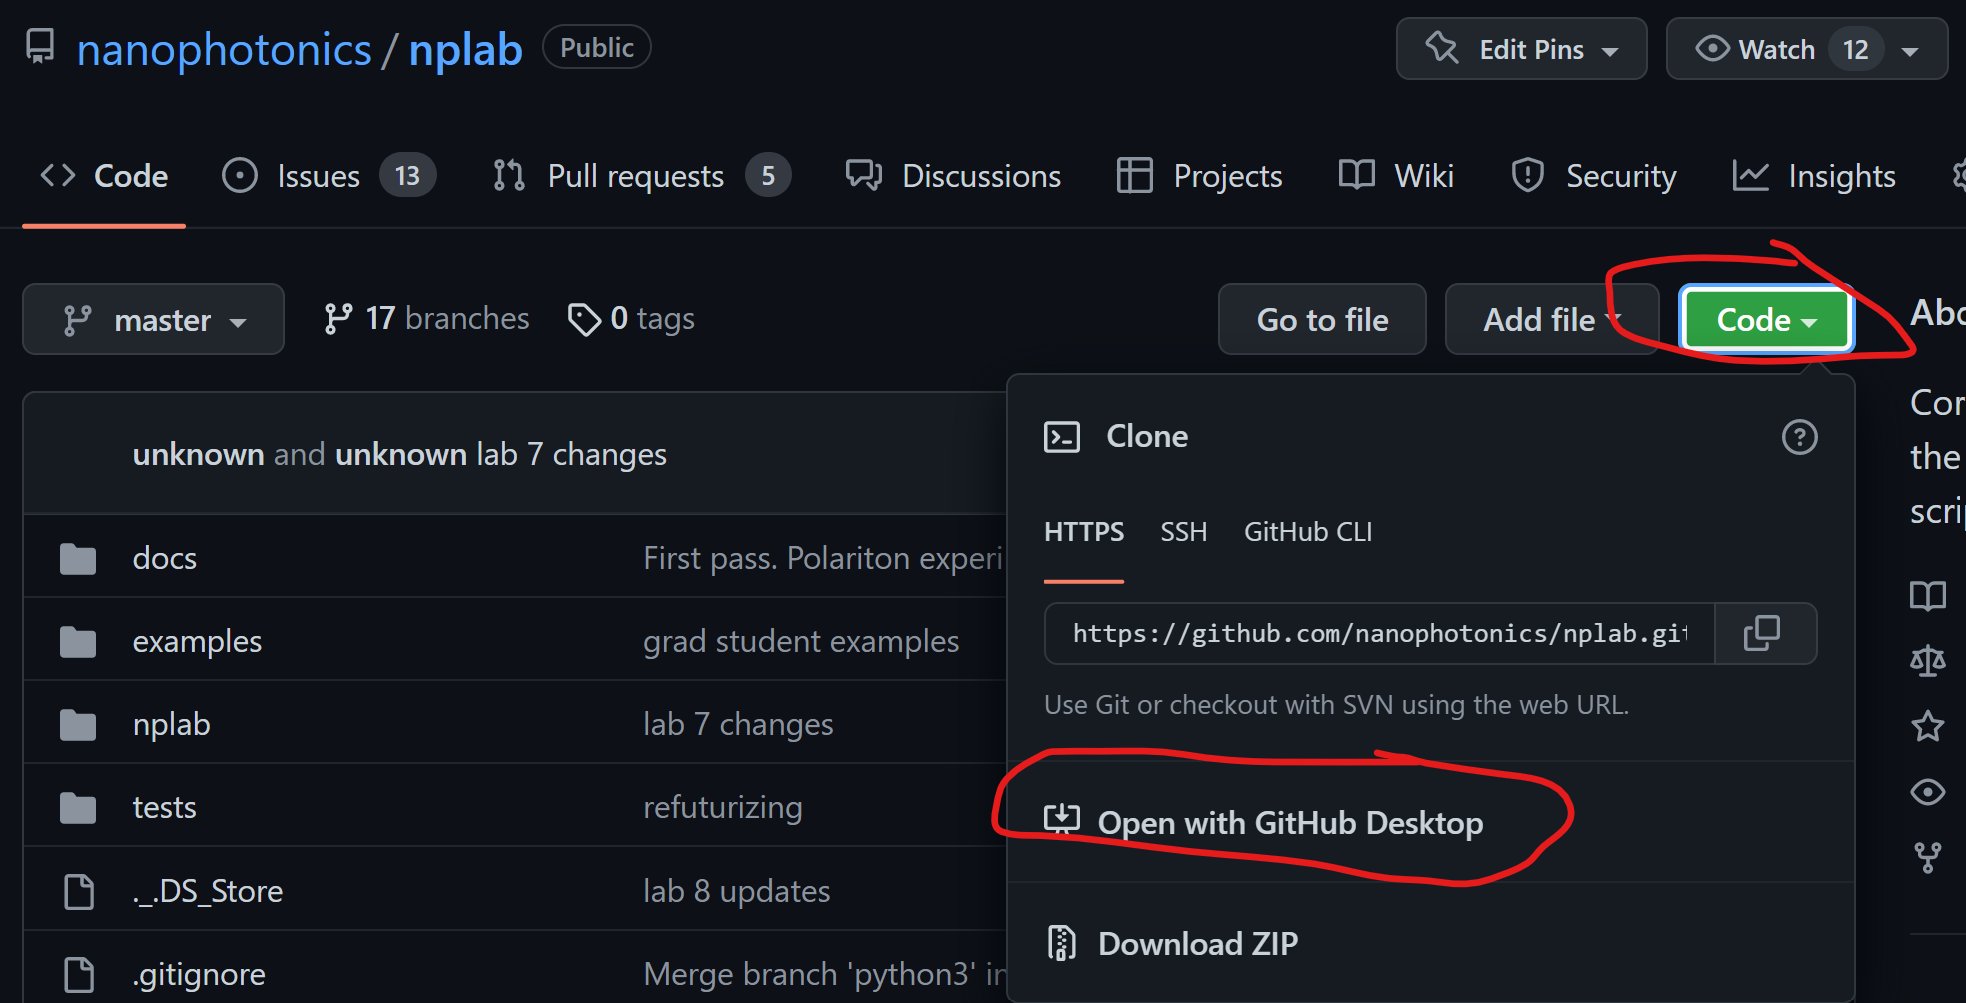Open the Discussions tab
This screenshot has width=1966, height=1003.
[981, 175]
